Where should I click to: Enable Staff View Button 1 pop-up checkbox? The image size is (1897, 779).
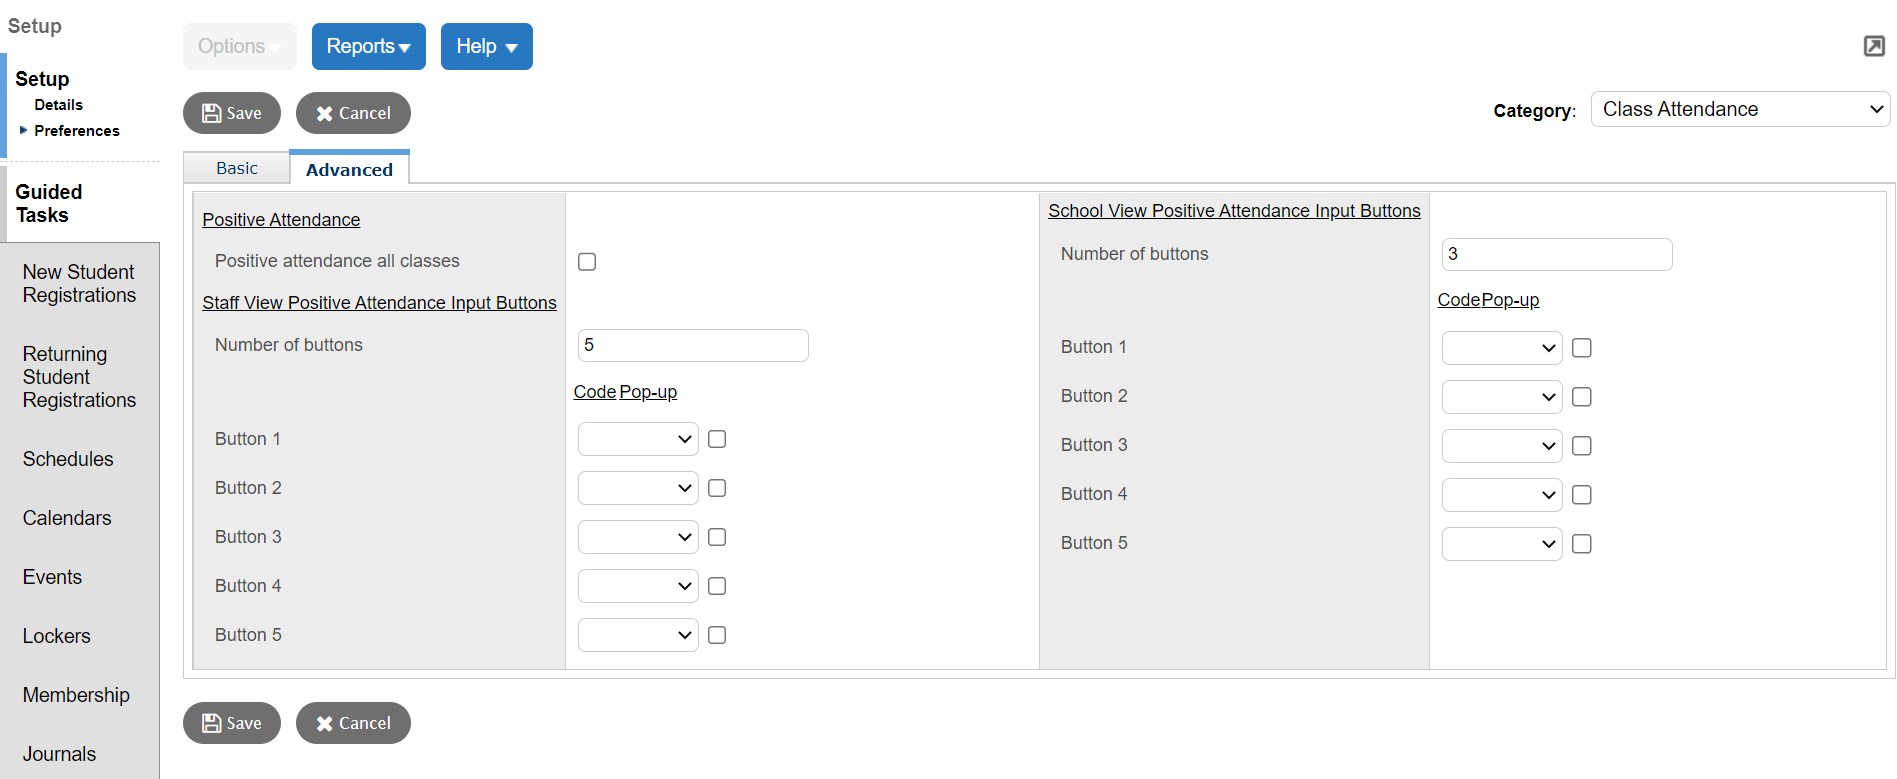717,439
